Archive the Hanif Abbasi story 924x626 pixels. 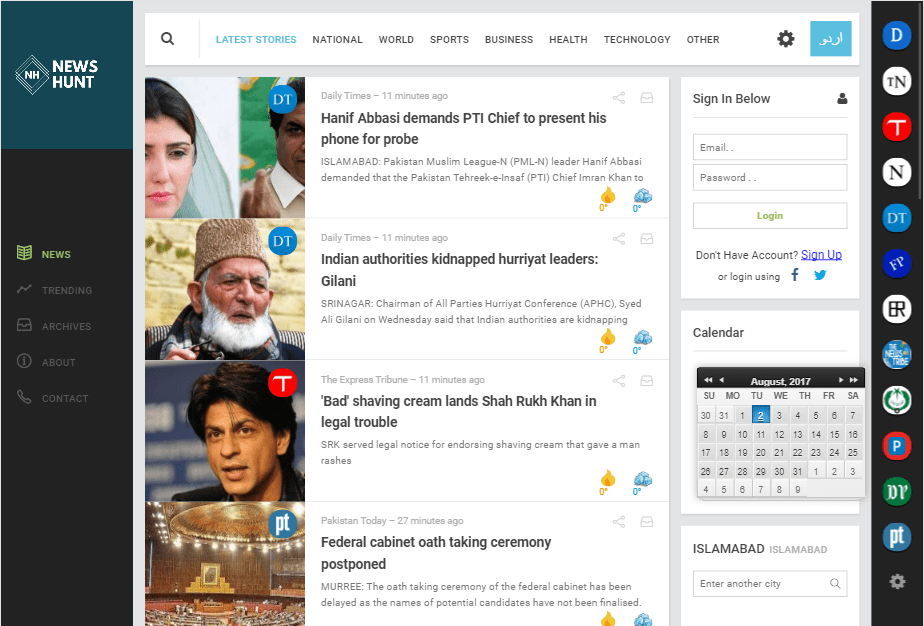pos(646,98)
